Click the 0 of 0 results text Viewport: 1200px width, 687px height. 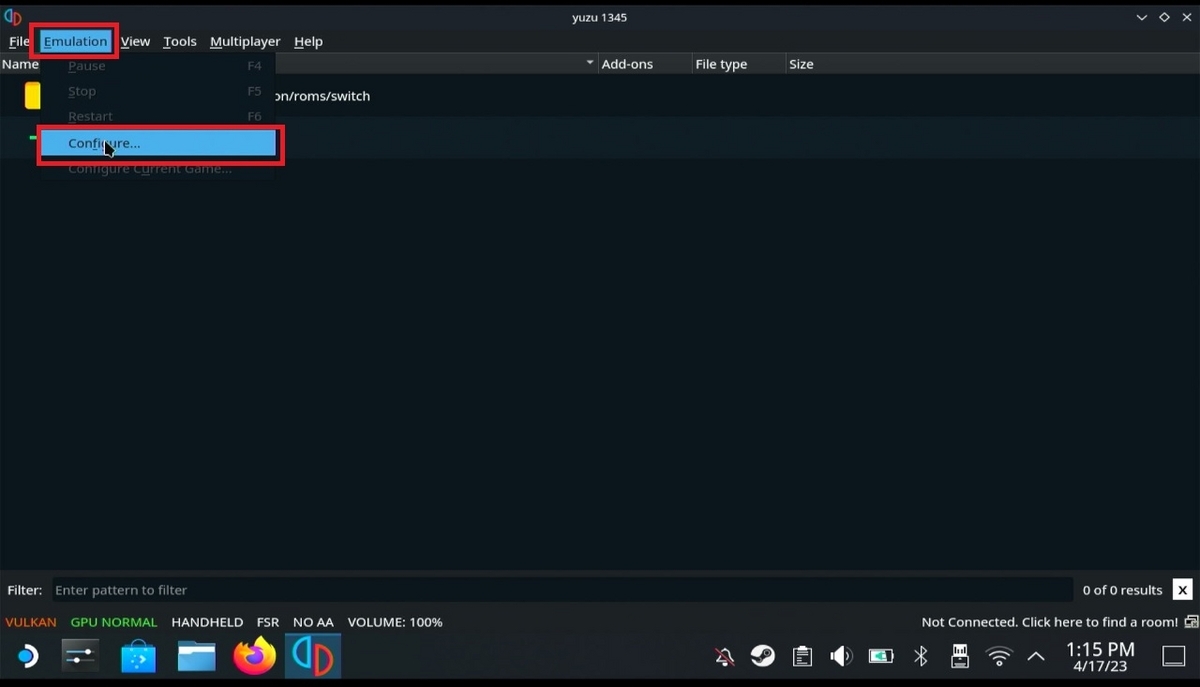[x=1122, y=590]
